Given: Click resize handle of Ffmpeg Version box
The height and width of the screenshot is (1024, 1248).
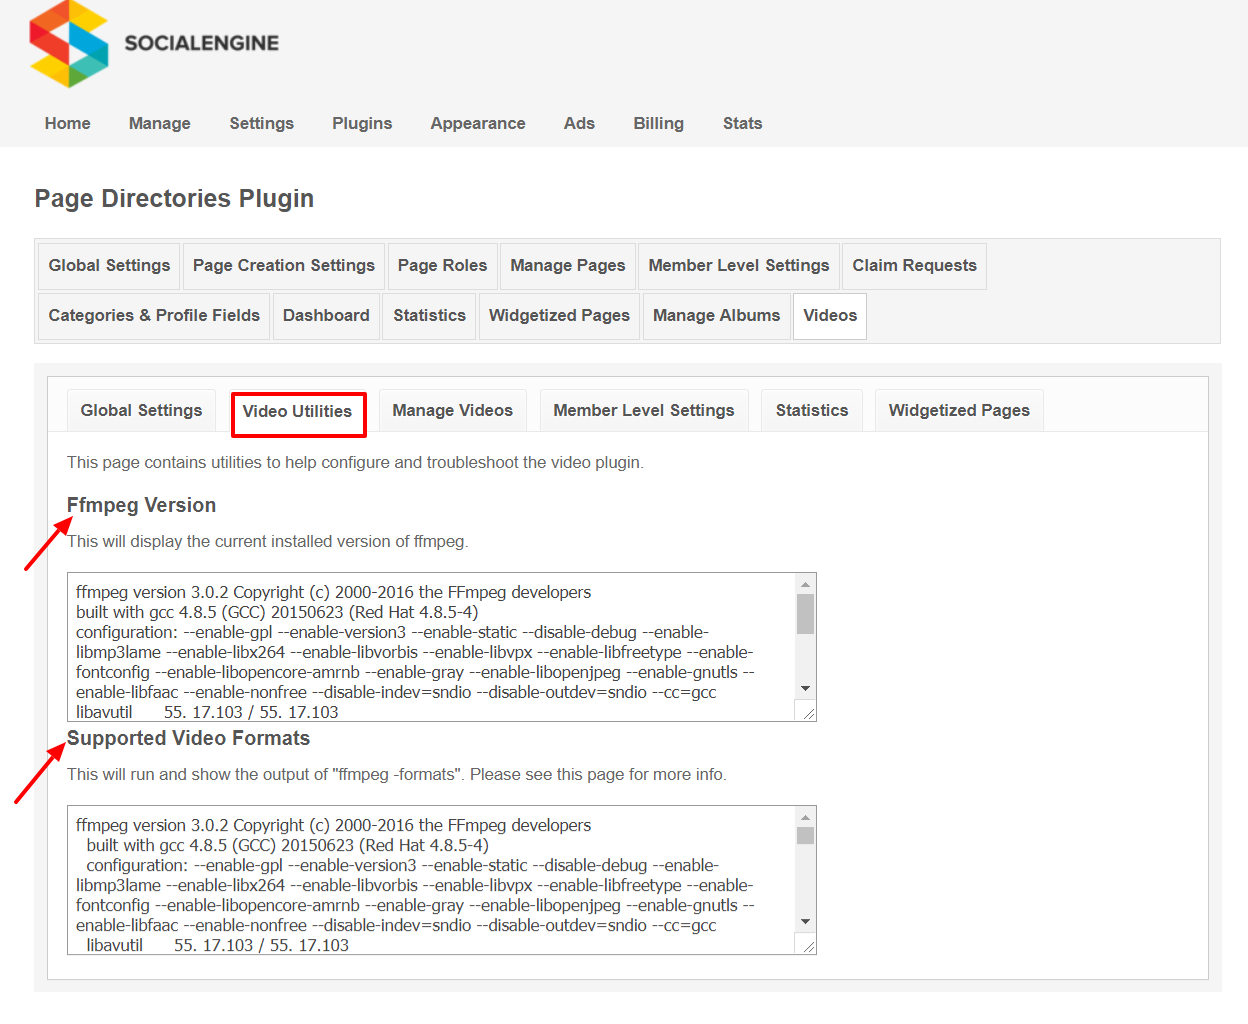Looking at the screenshot, I should pyautogui.click(x=808, y=712).
